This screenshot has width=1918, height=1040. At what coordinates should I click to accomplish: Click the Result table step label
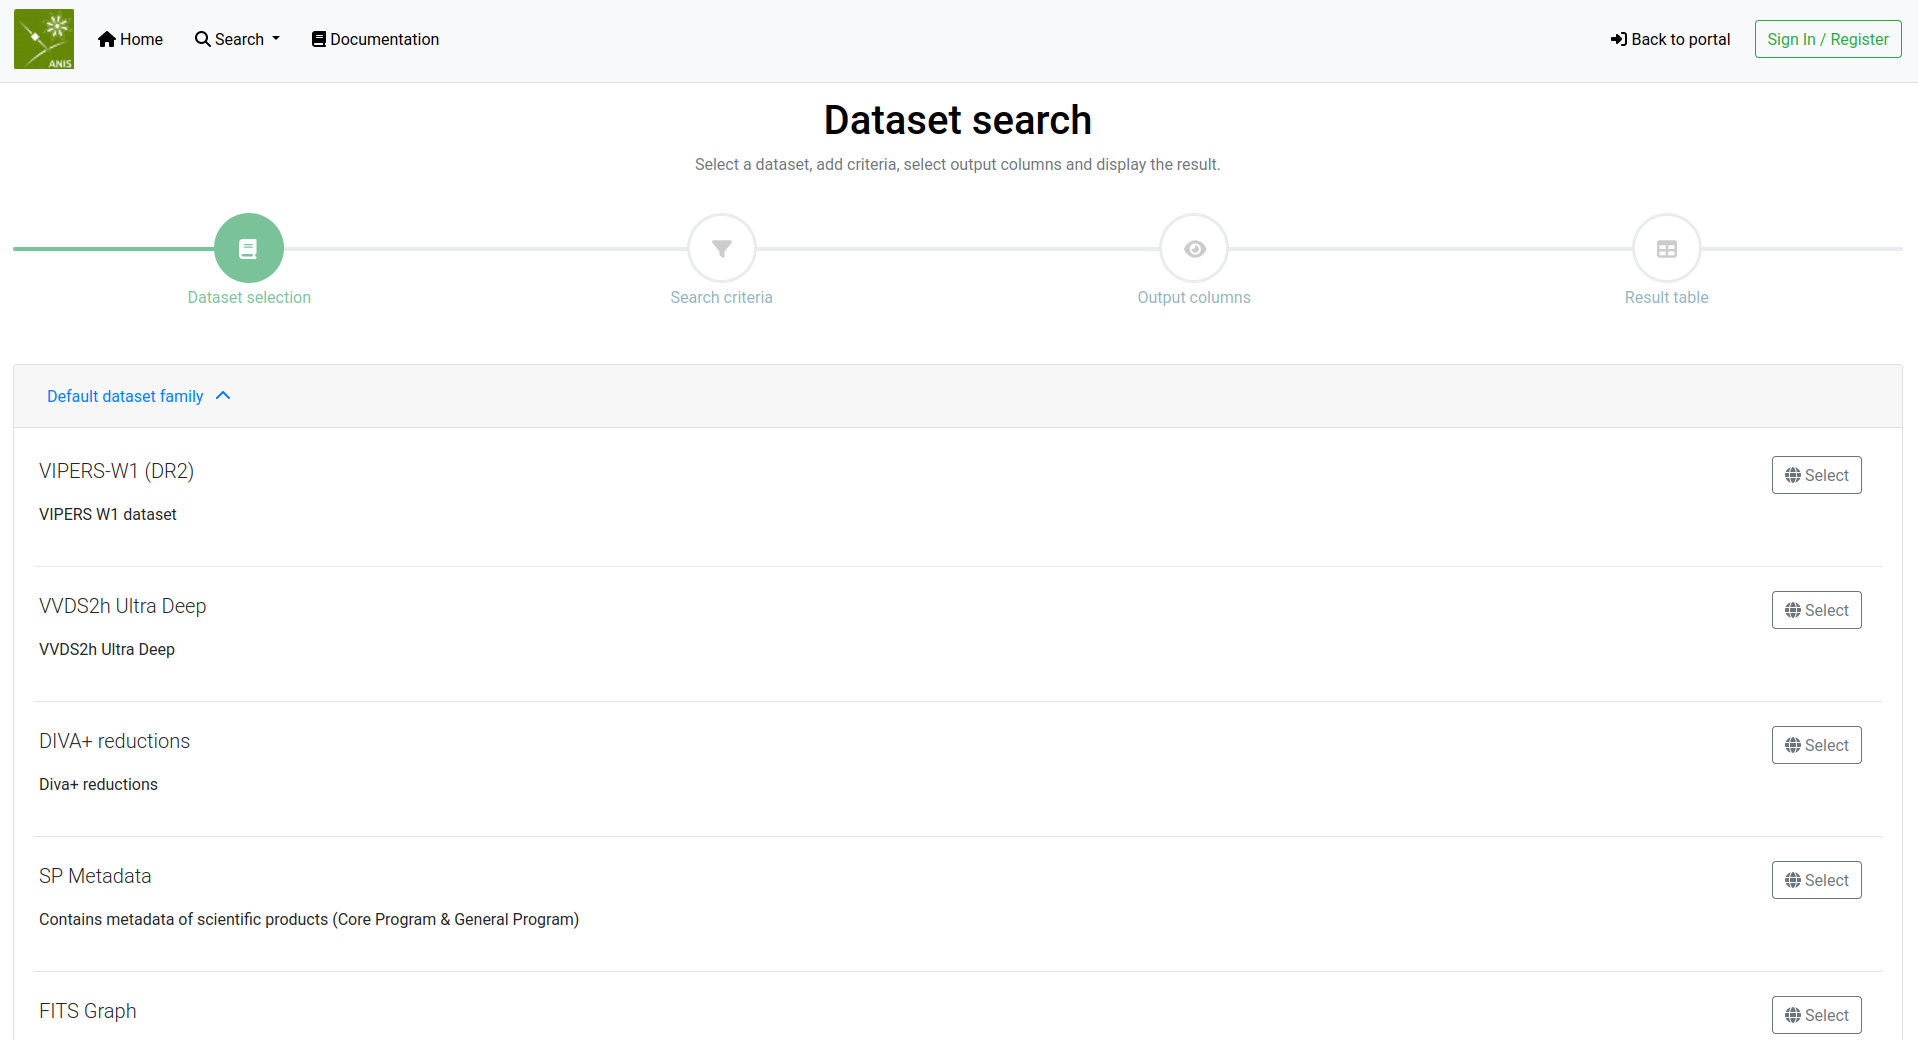tap(1667, 297)
